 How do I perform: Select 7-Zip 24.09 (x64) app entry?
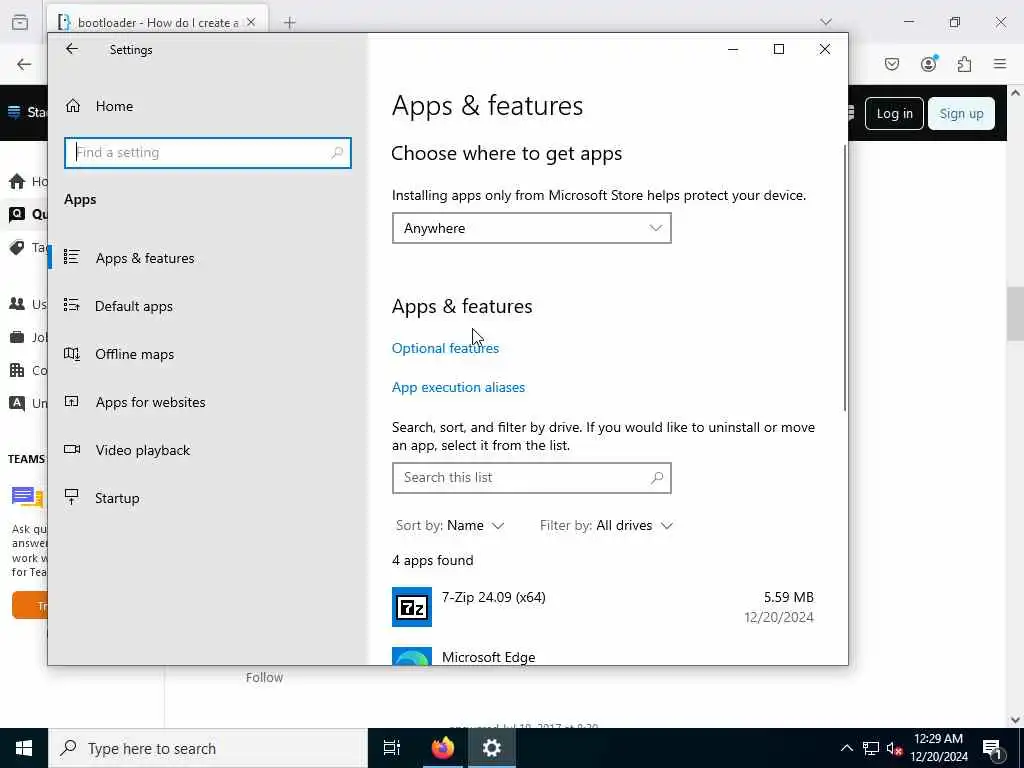click(x=603, y=607)
